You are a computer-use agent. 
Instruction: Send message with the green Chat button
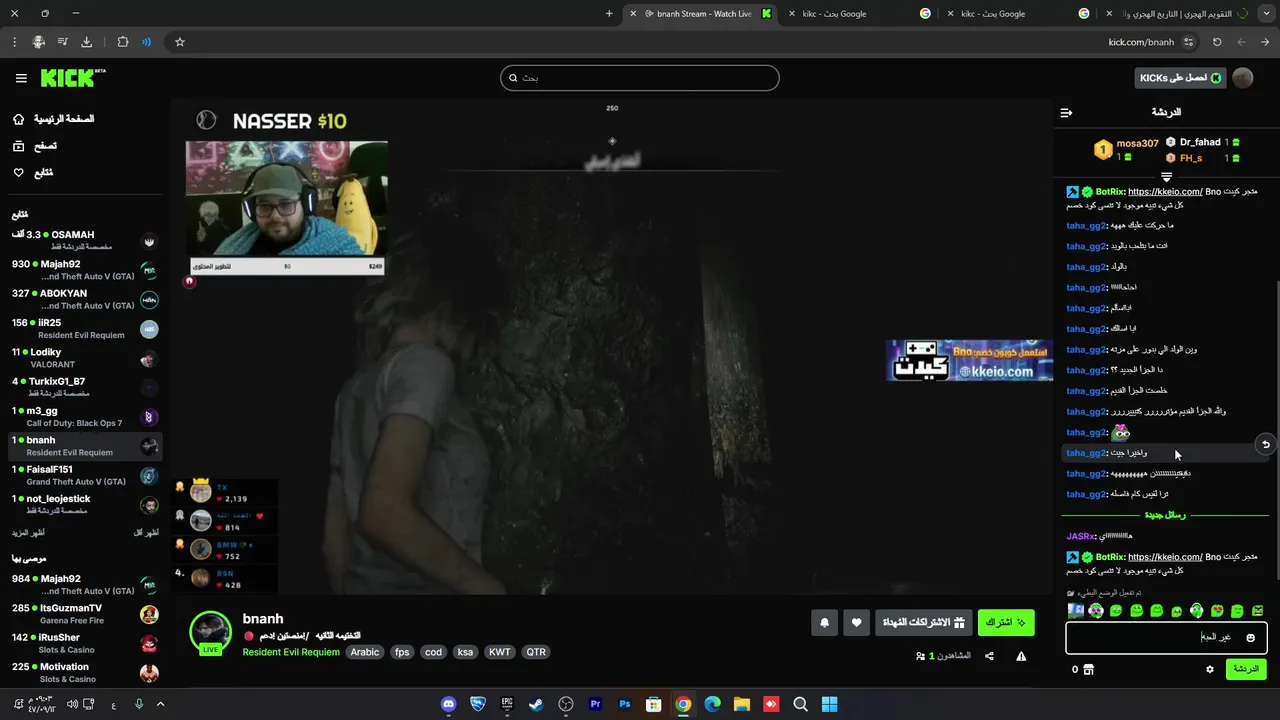[1246, 669]
